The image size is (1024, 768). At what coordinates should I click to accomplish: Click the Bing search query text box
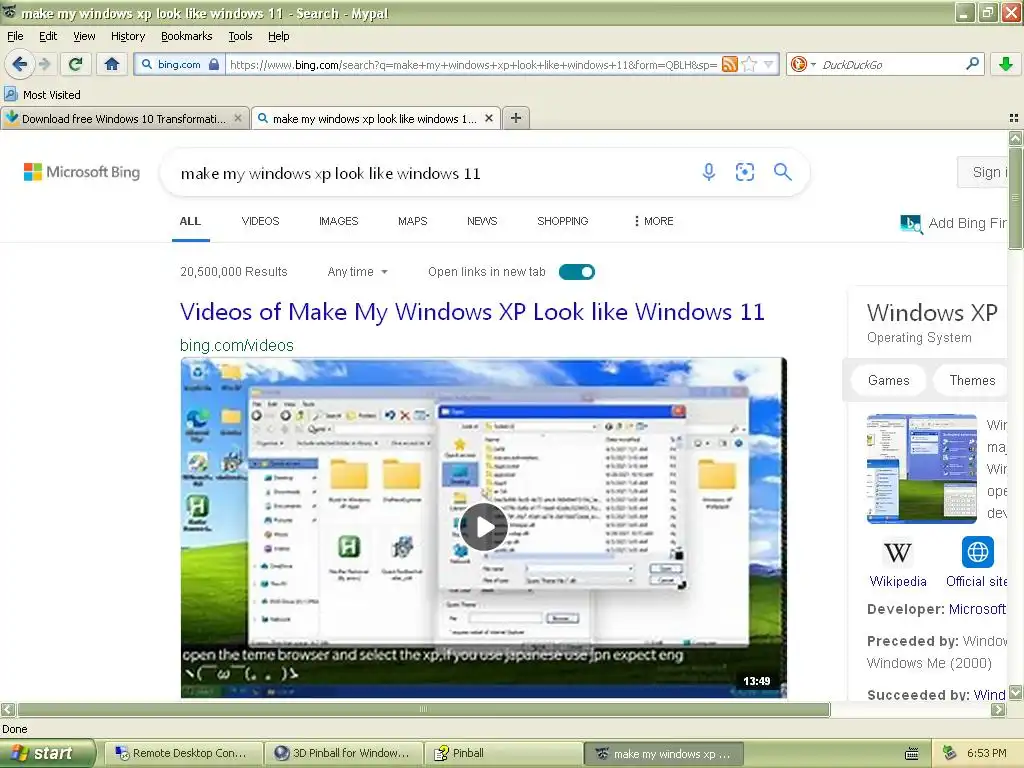click(x=431, y=173)
